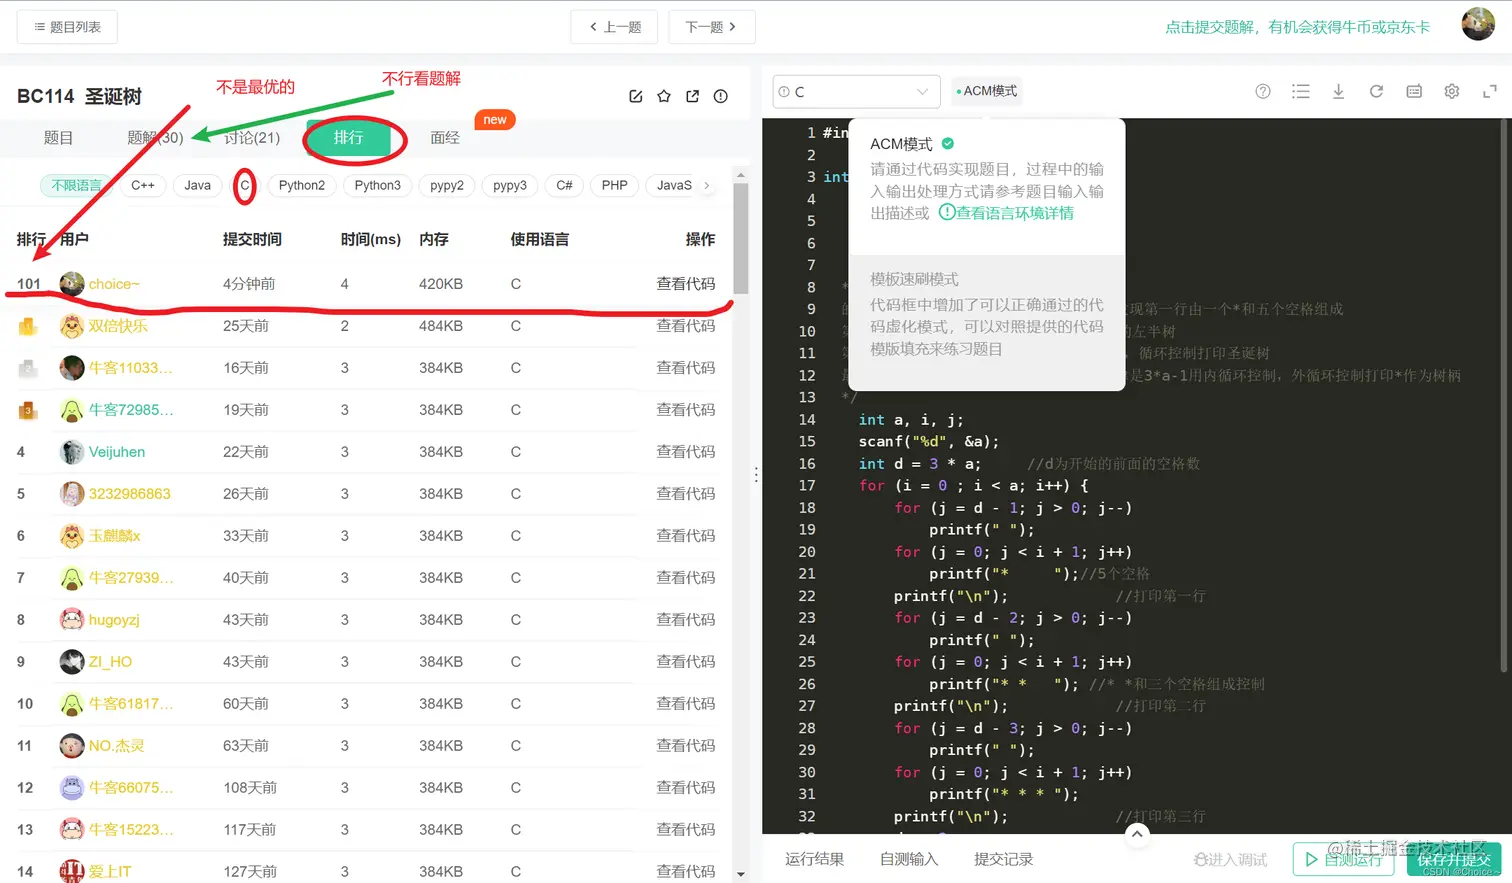Filter ranking by Python3 language
The width and height of the screenshot is (1512, 883).
point(377,185)
